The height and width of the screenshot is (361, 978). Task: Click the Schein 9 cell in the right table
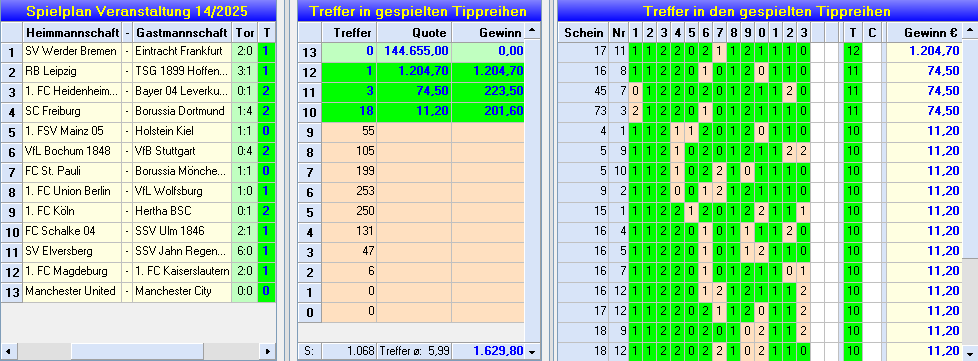[x=583, y=191]
